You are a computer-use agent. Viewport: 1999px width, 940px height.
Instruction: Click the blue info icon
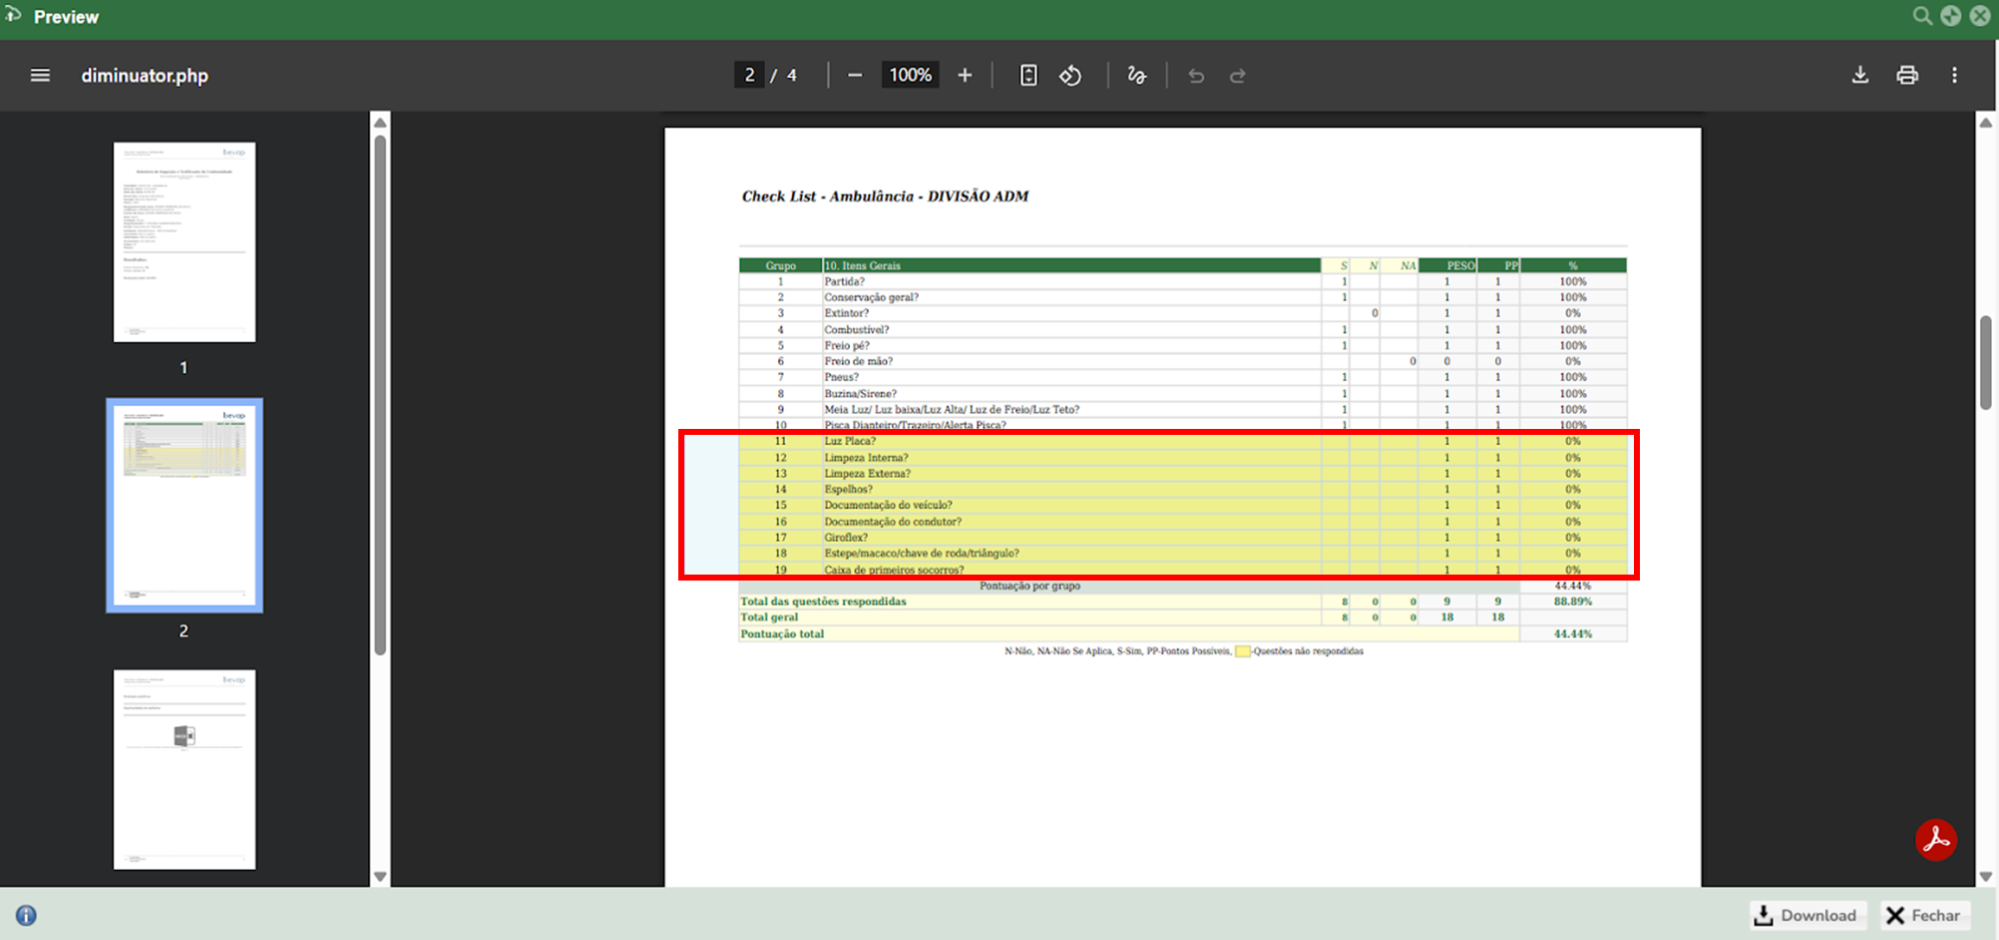(26, 915)
